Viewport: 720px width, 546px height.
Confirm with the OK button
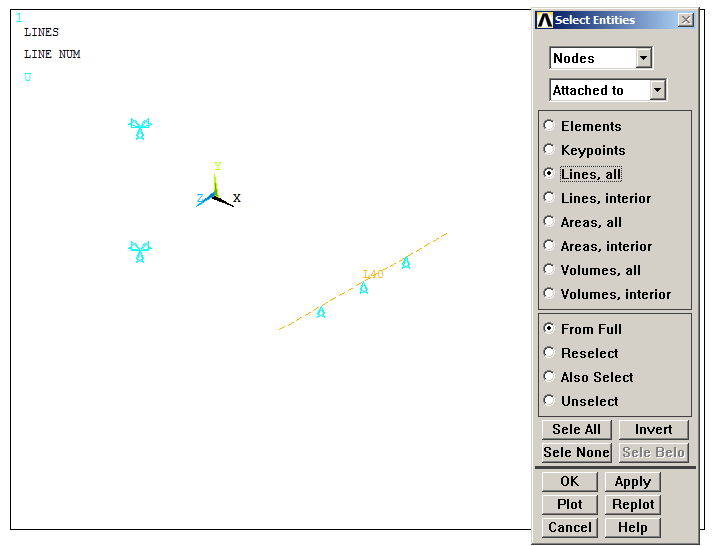point(570,481)
